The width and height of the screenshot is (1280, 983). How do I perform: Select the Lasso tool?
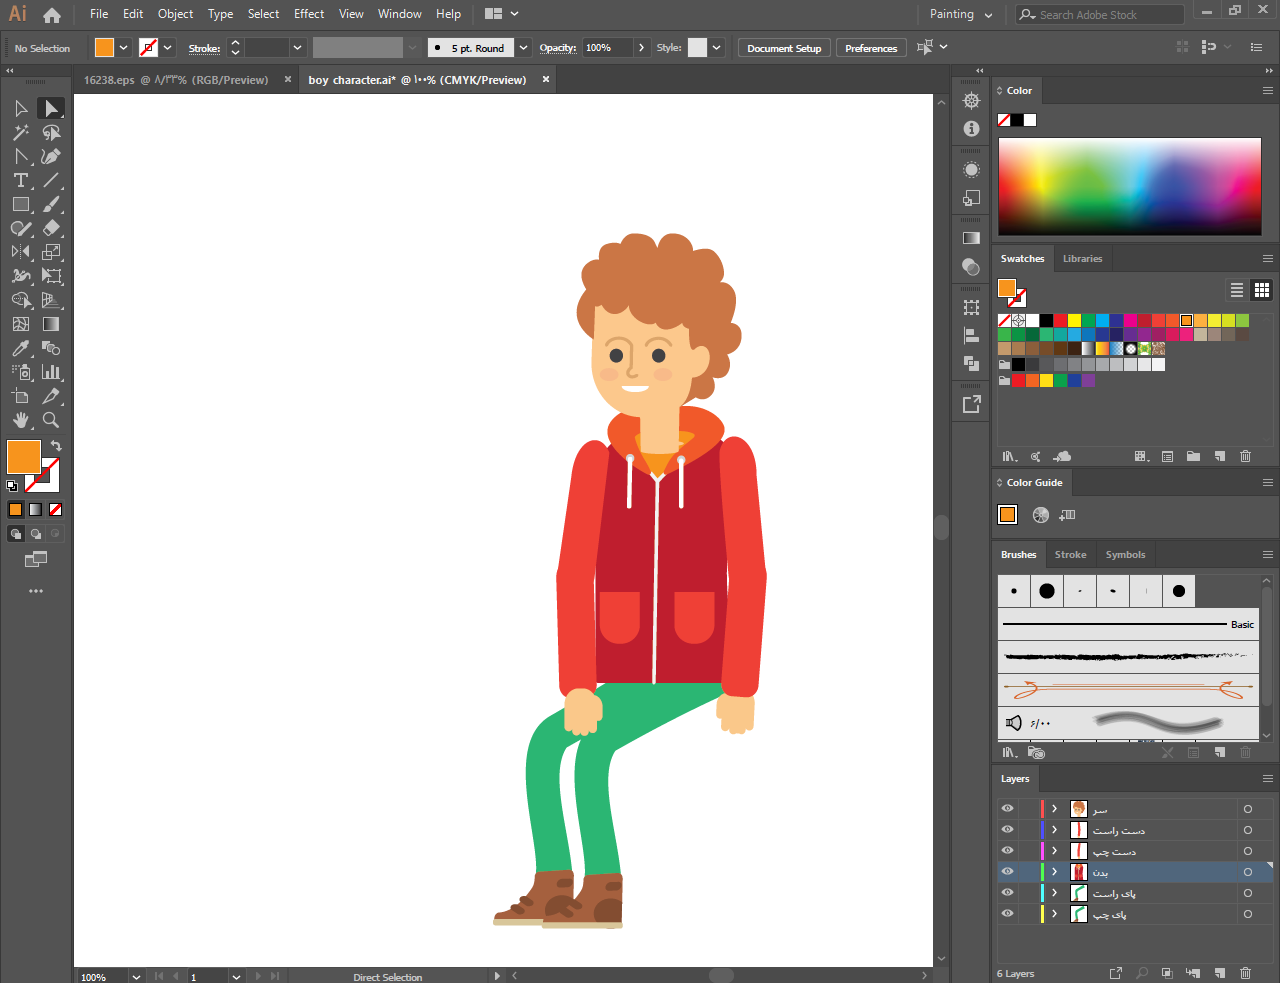(x=51, y=132)
